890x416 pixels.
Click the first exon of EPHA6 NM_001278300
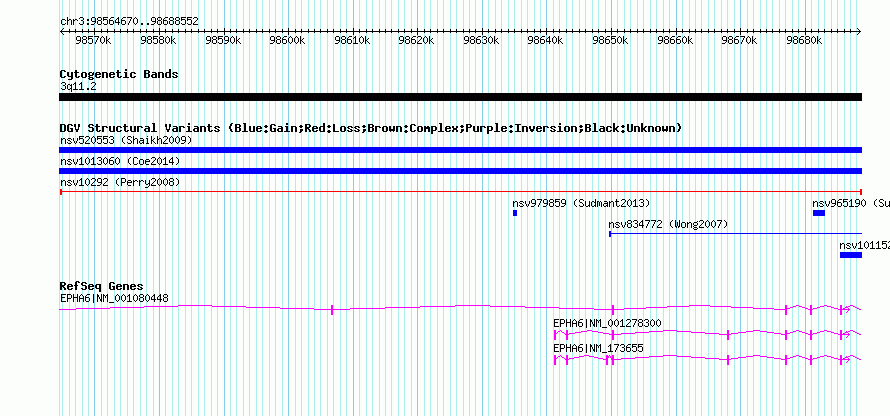[x=555, y=335]
